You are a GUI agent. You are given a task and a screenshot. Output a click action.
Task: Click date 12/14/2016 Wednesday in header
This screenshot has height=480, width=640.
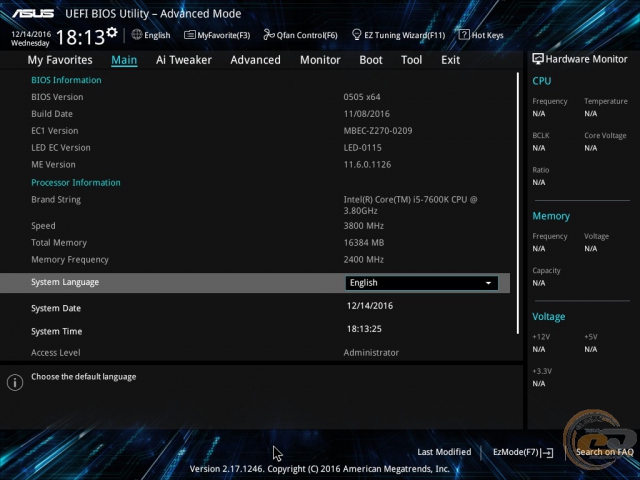31,39
